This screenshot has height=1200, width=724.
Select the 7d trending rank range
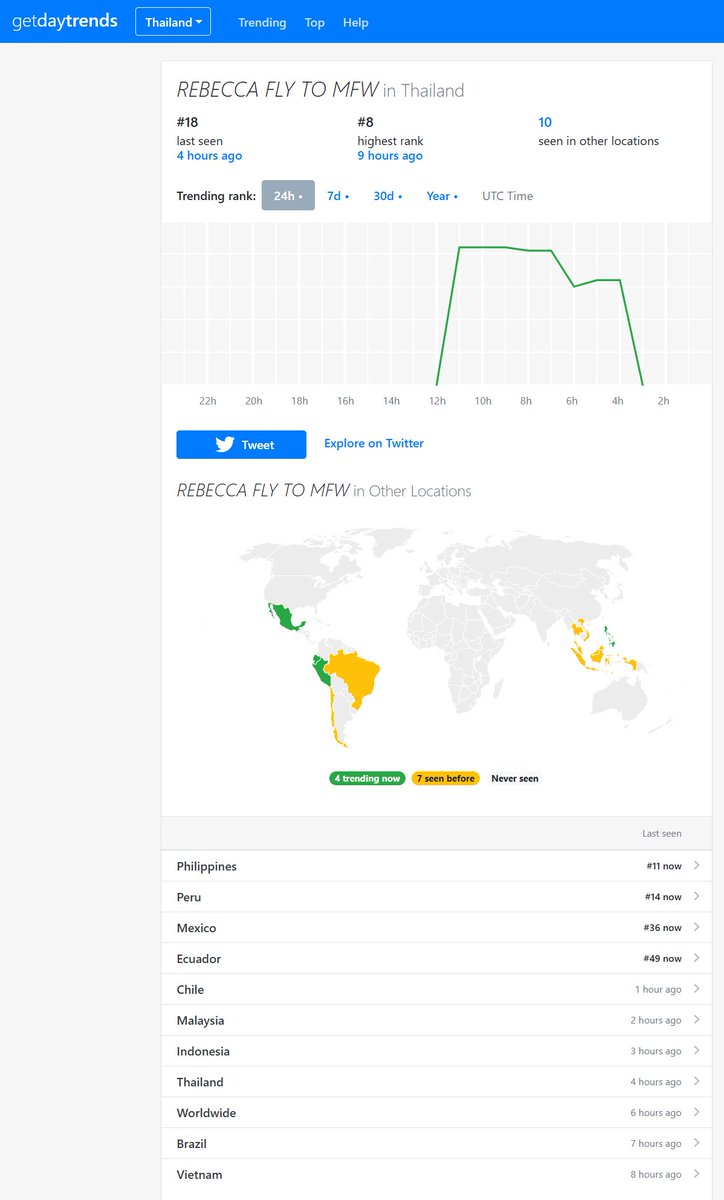(x=338, y=196)
